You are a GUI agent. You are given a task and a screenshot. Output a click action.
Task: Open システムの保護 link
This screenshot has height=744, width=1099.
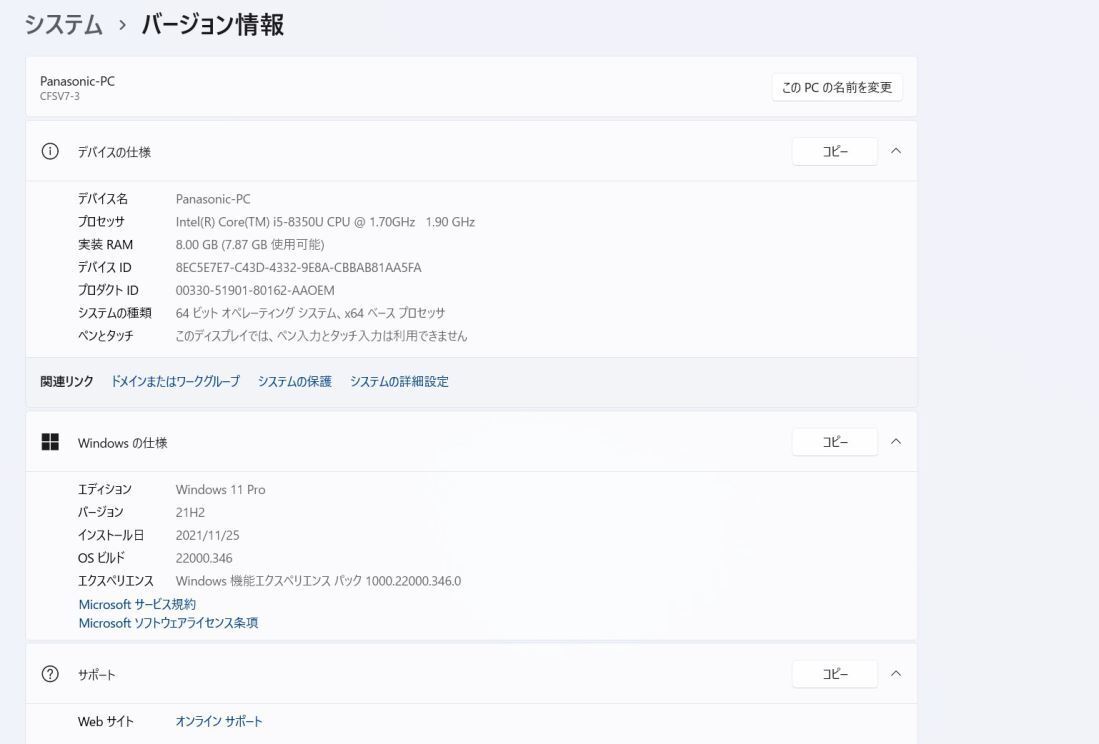pyautogui.click(x=294, y=382)
